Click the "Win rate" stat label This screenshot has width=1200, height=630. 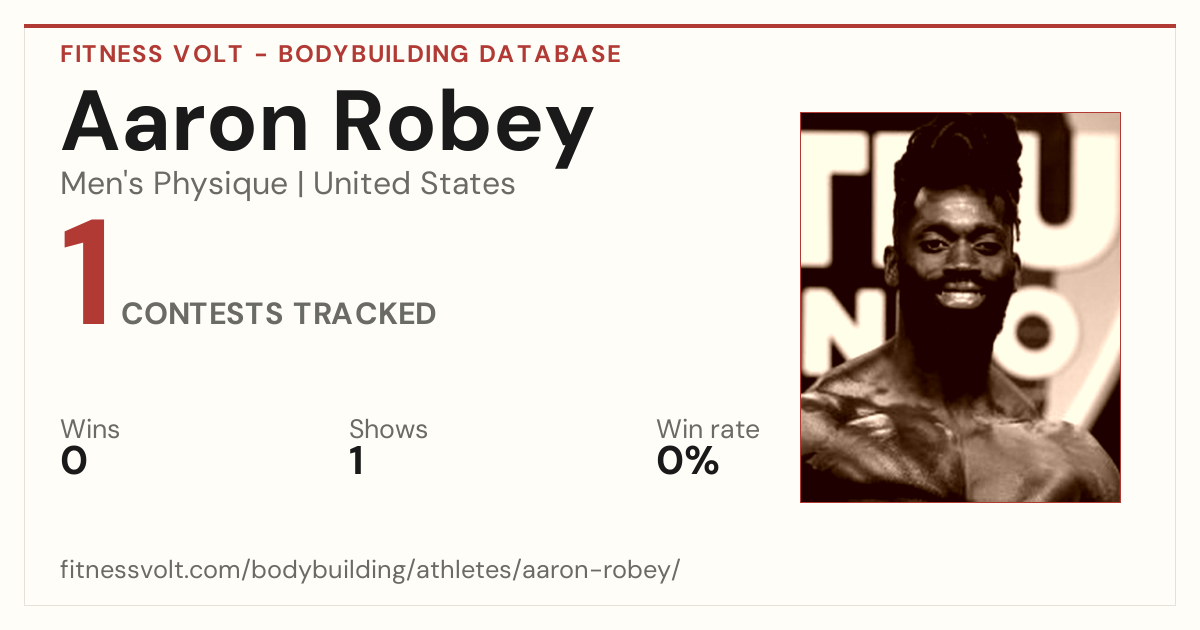708,430
